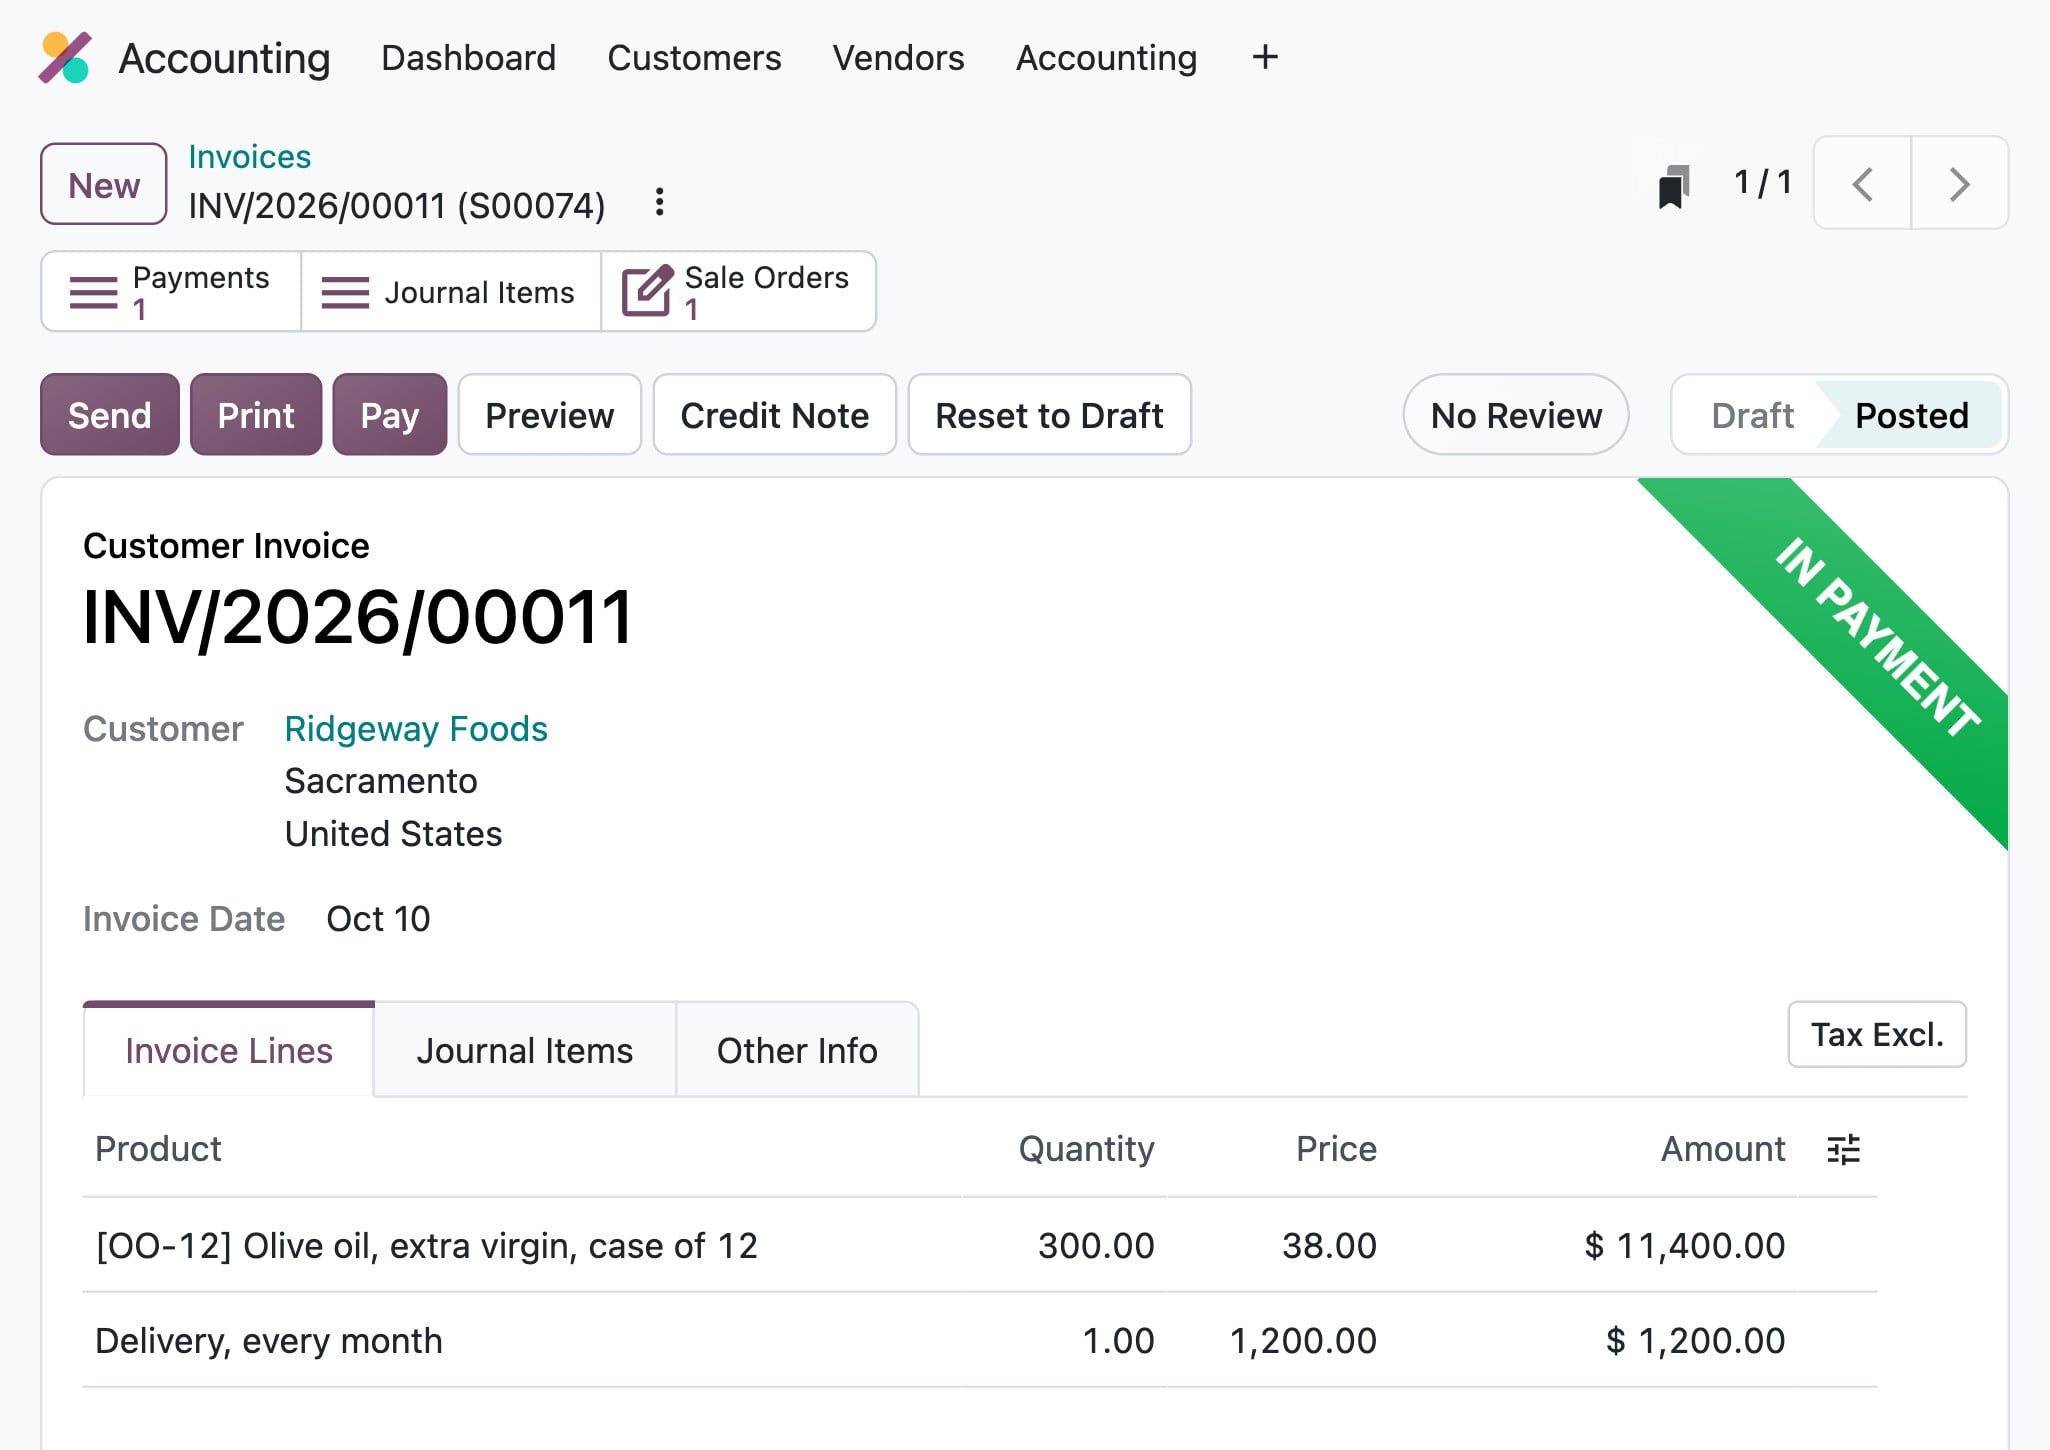Open the Accounting menu item
The image size is (2050, 1450).
(x=1106, y=57)
